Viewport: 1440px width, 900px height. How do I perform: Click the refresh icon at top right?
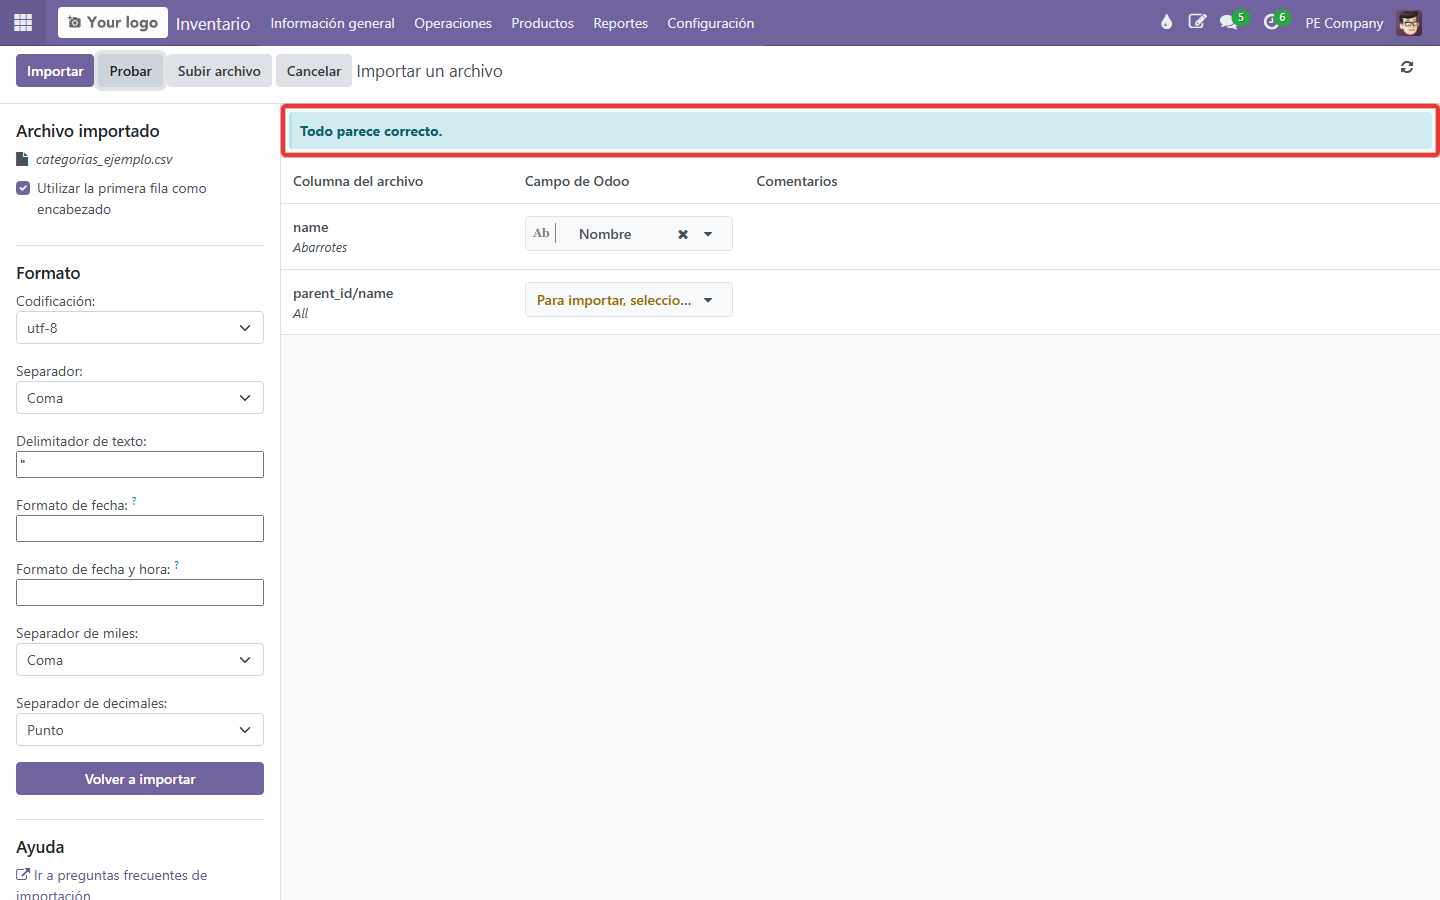pos(1407,67)
